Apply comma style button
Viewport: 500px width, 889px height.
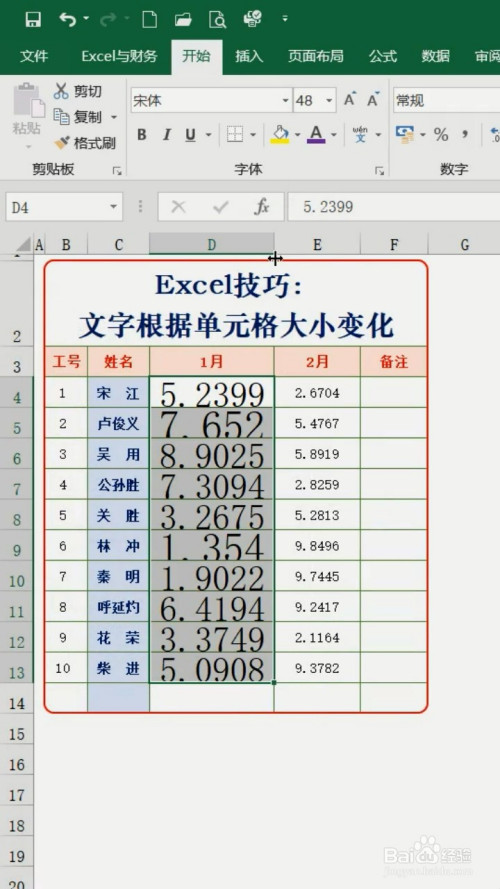(465, 134)
